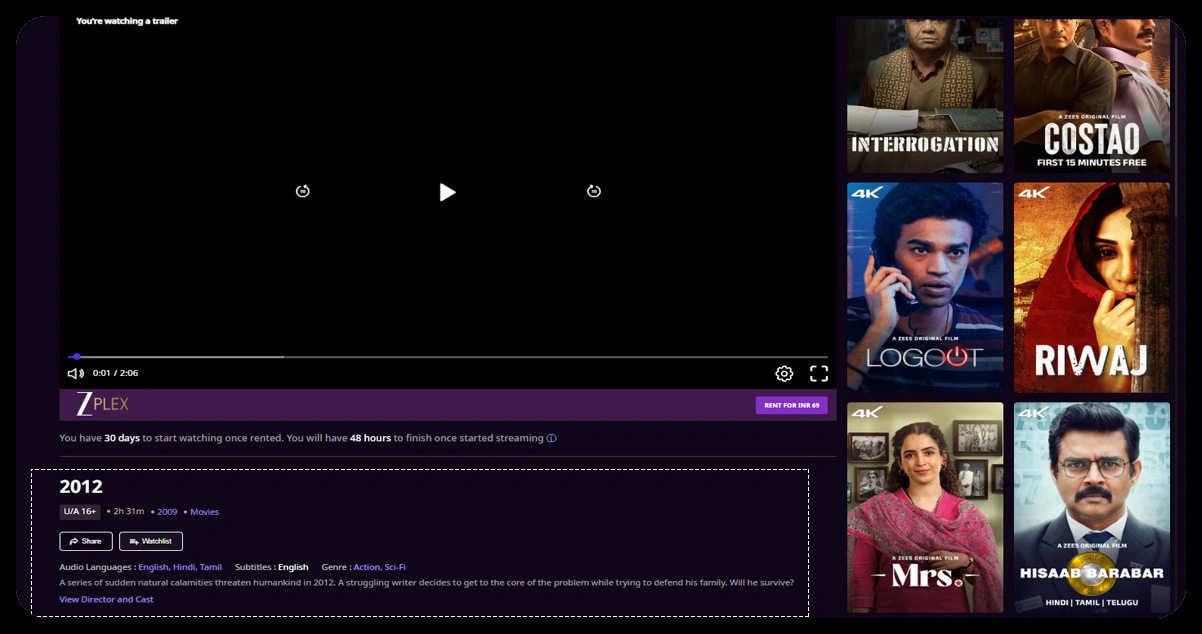
Task: Open the Costao movie poster
Action: click(x=1091, y=95)
